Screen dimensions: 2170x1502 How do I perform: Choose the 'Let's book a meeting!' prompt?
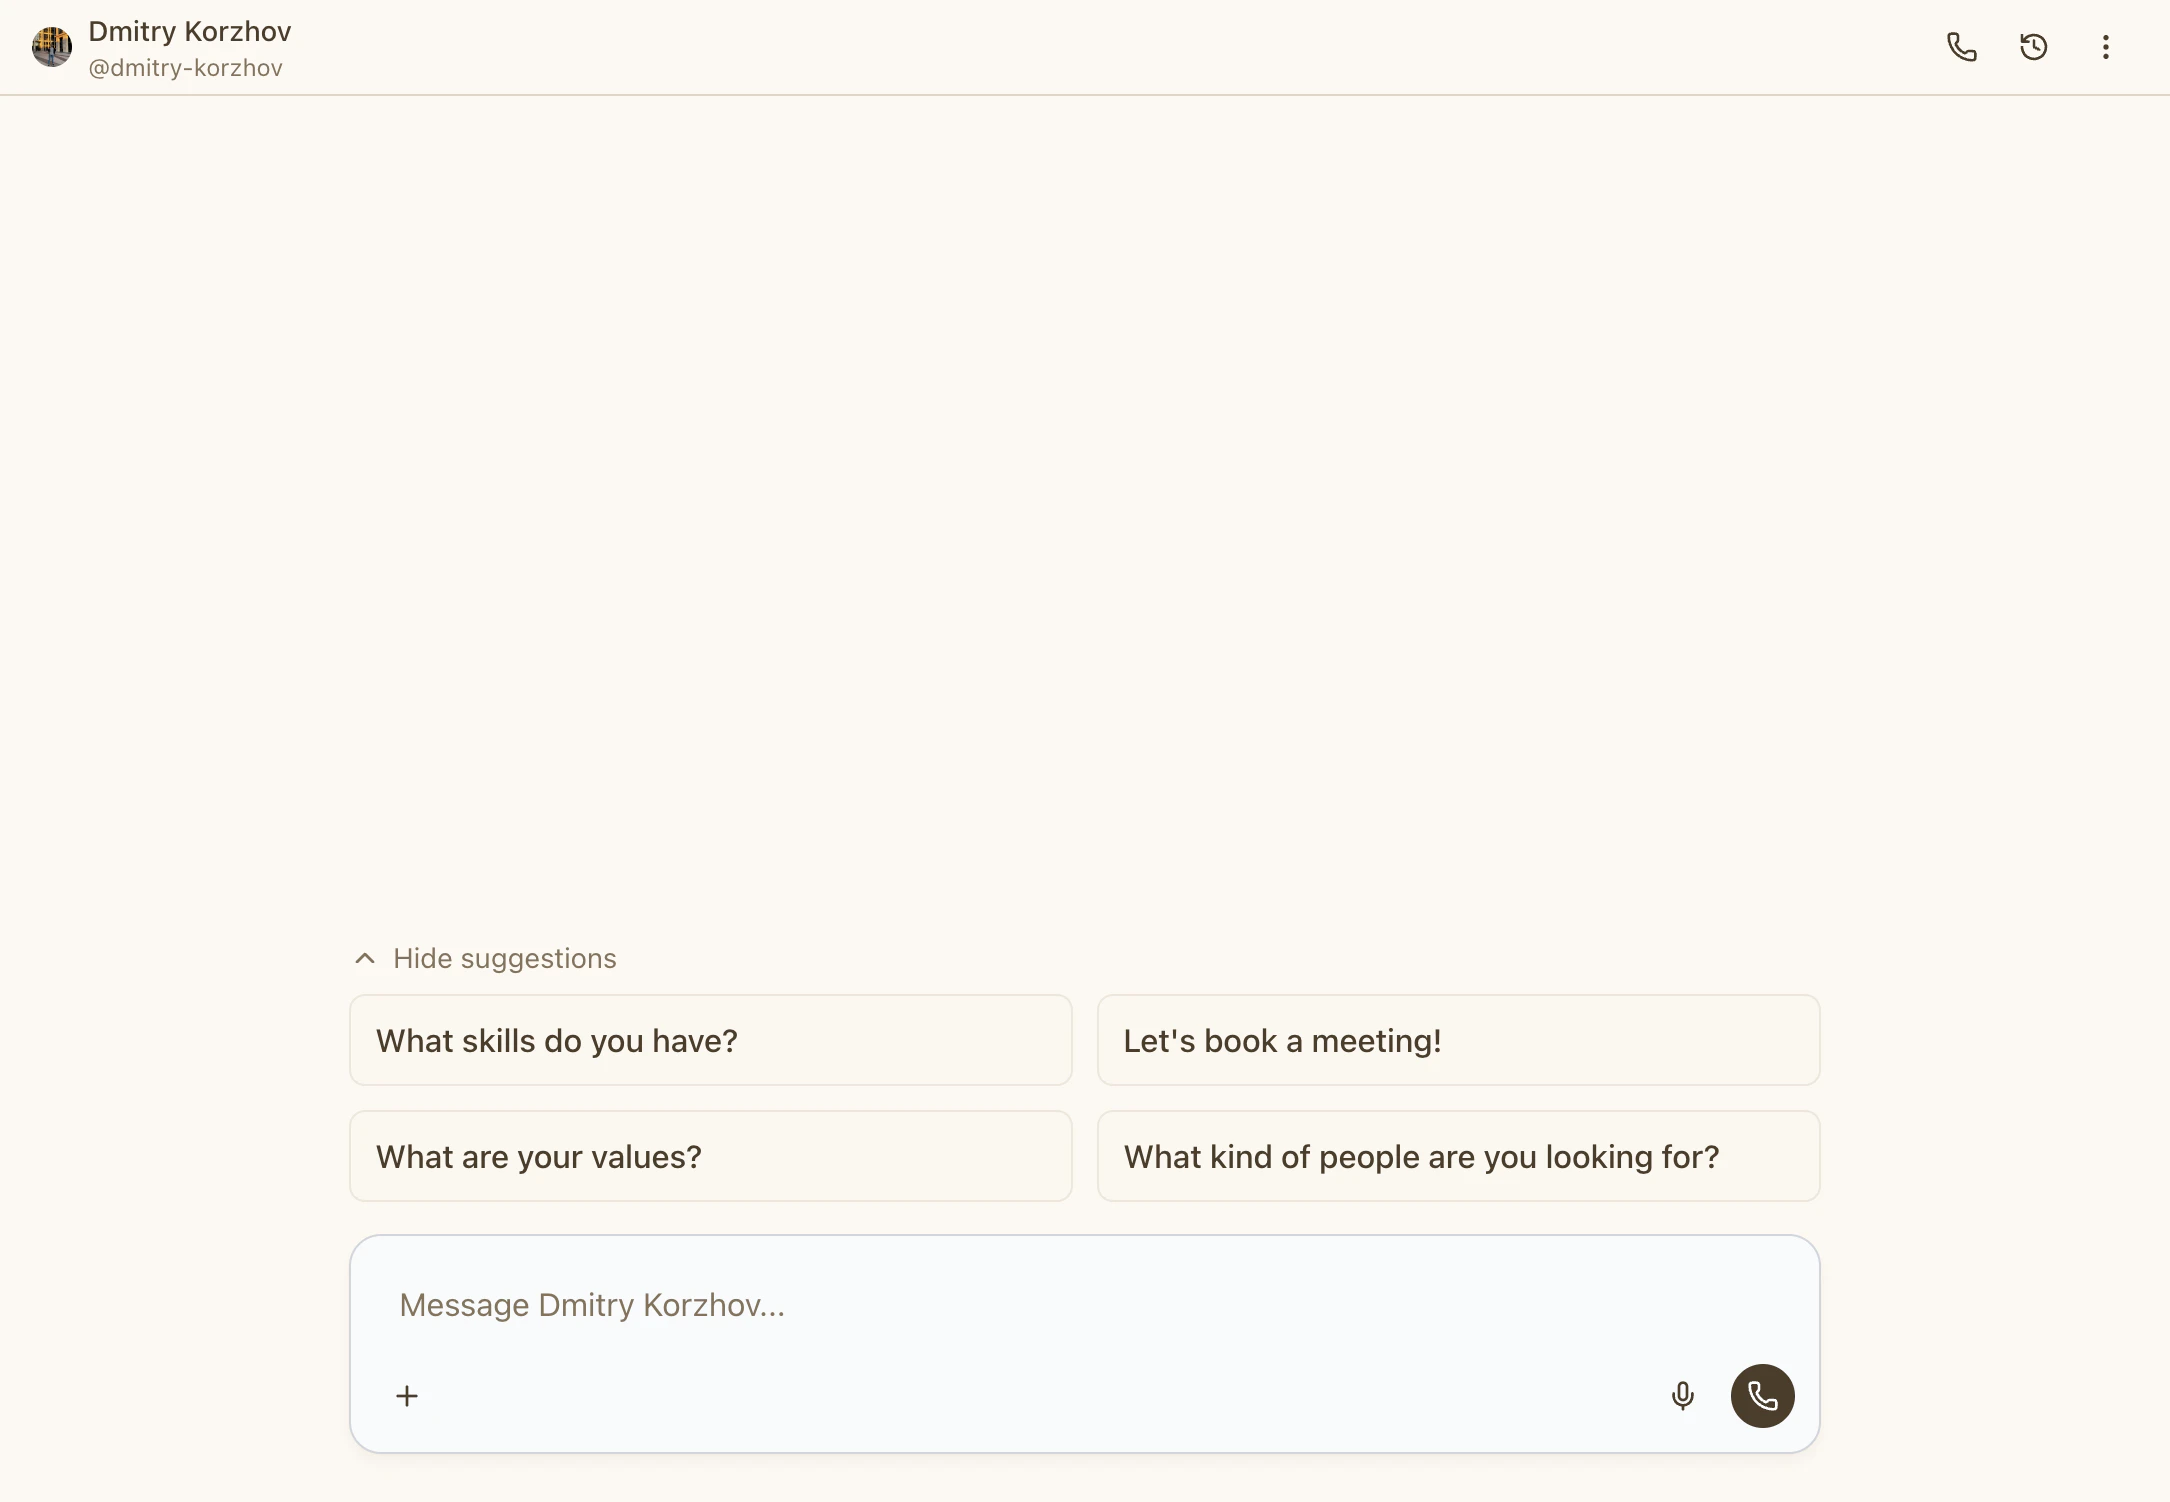pos(1457,1040)
